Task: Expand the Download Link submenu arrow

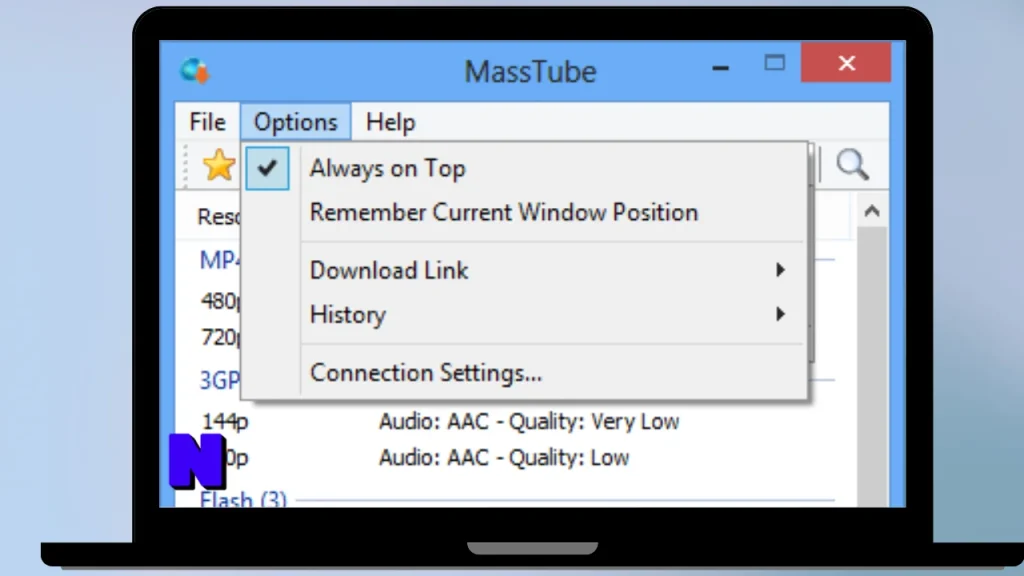Action: (780, 270)
